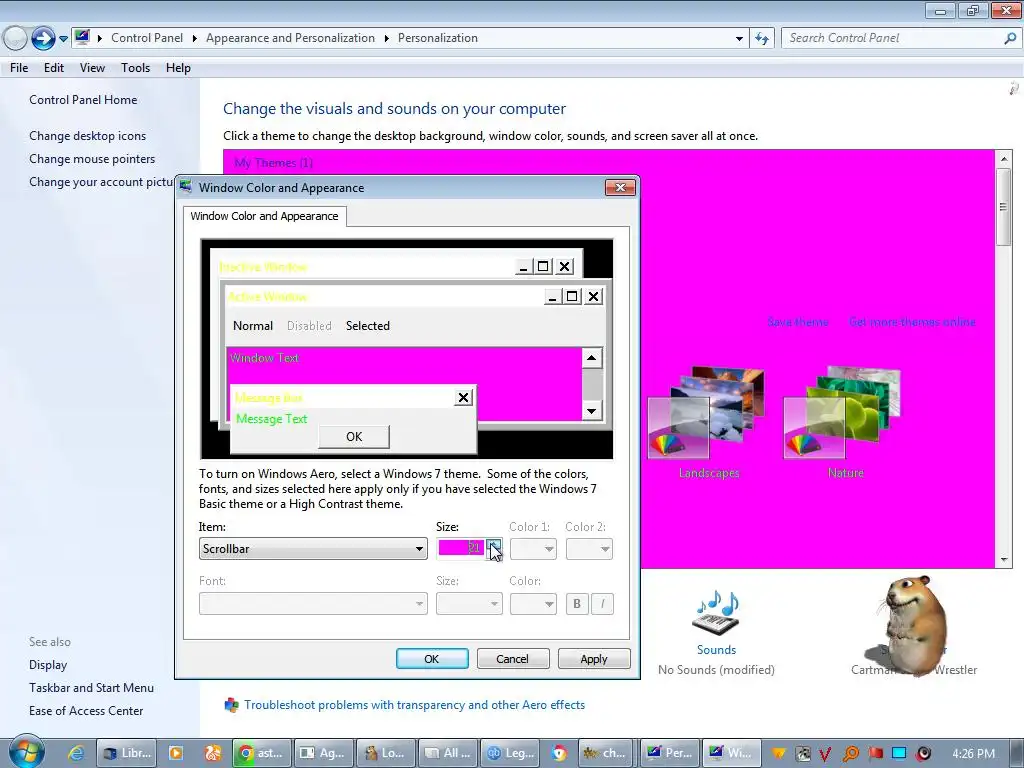The height and width of the screenshot is (768, 1024).
Task: Click the blue monitor network tray icon
Action: [899, 754]
